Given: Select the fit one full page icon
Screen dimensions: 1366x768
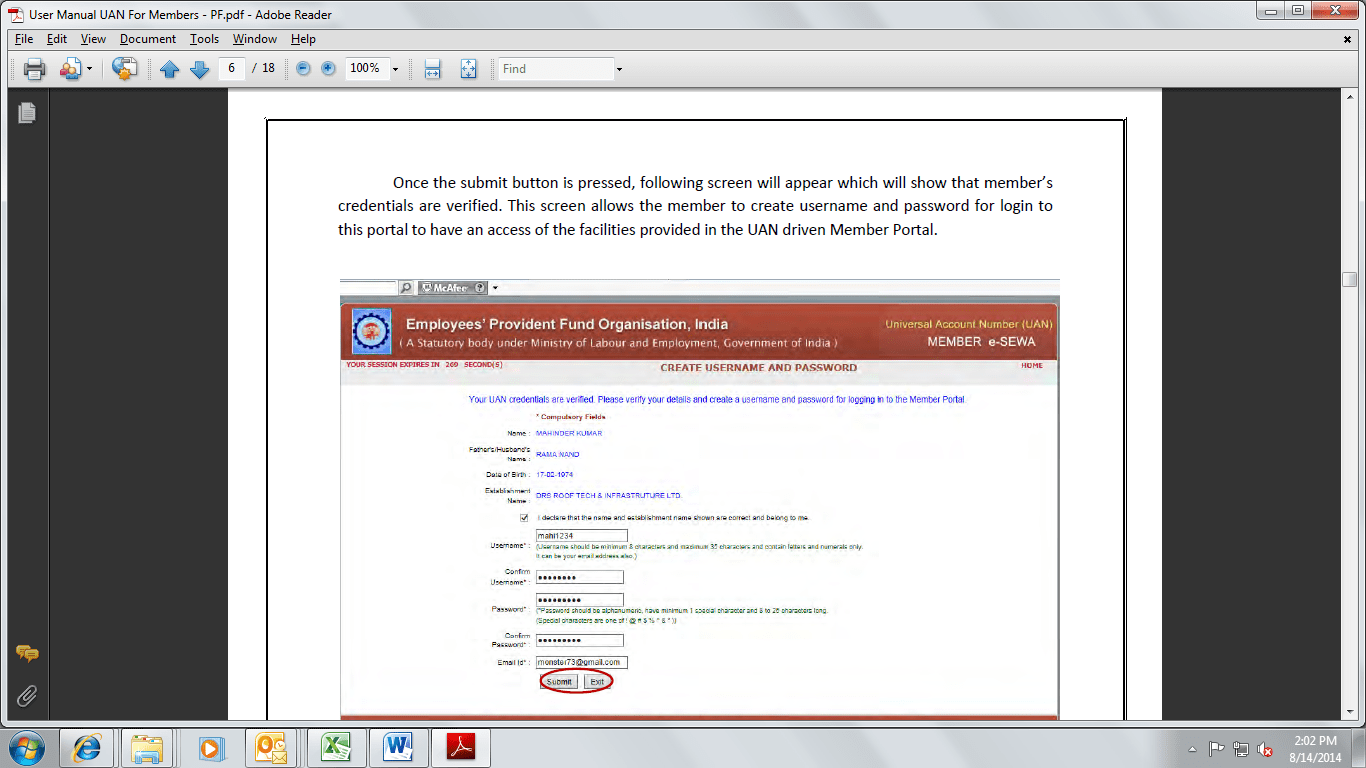Looking at the screenshot, I should point(468,69).
